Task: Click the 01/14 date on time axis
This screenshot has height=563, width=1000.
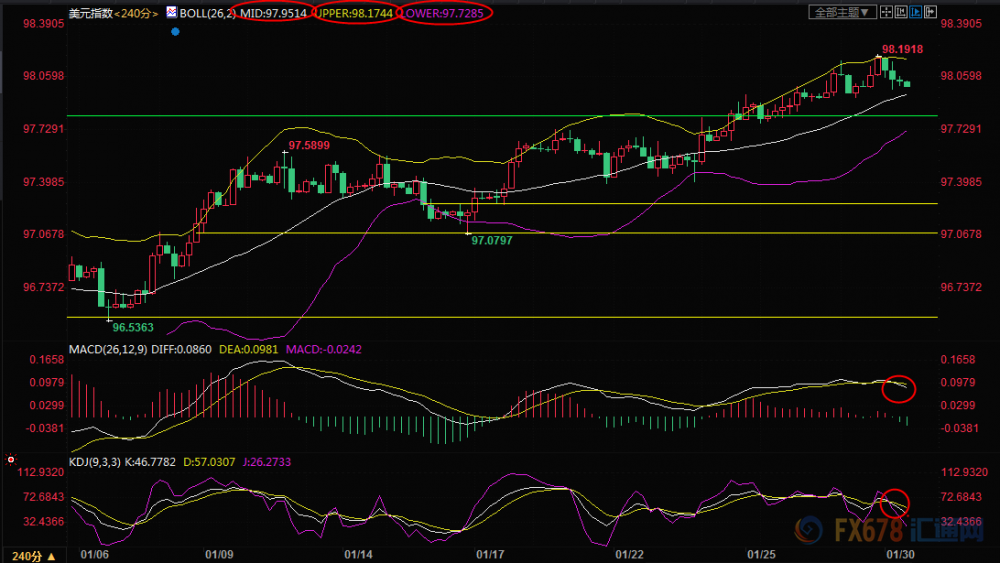Action: point(358,554)
